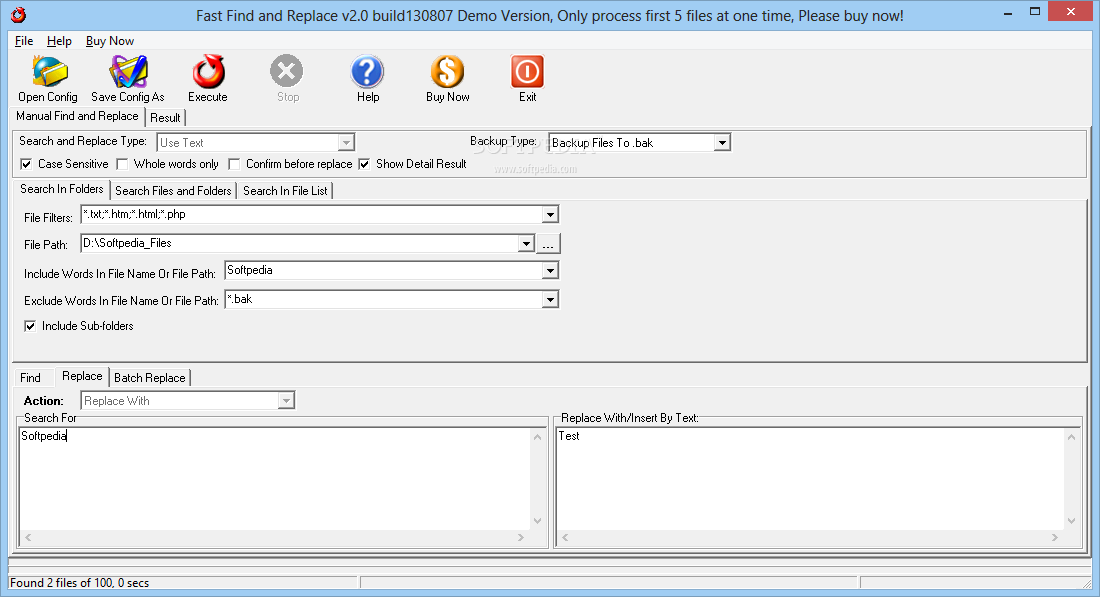
Task: Maximize the Fast Find and Replace window
Action: click(1035, 12)
